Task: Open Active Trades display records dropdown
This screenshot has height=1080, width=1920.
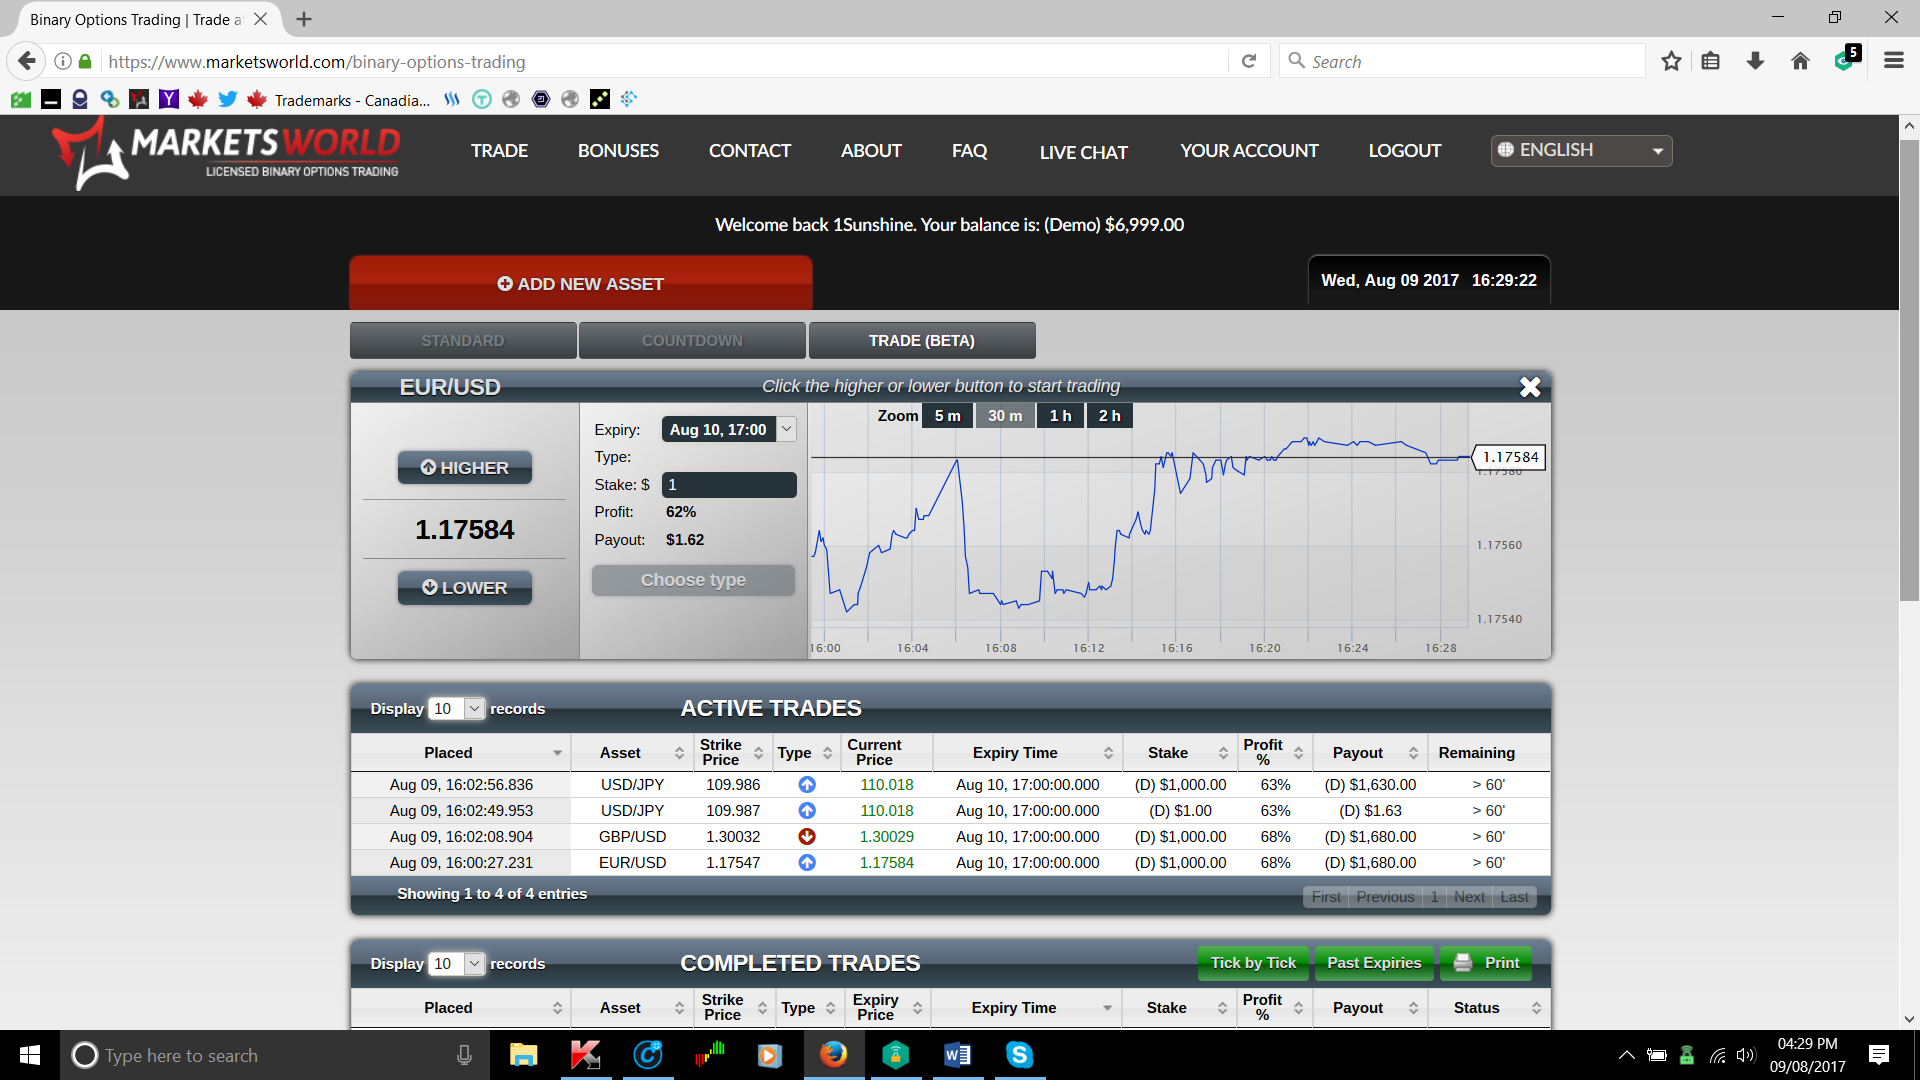Action: coord(456,709)
